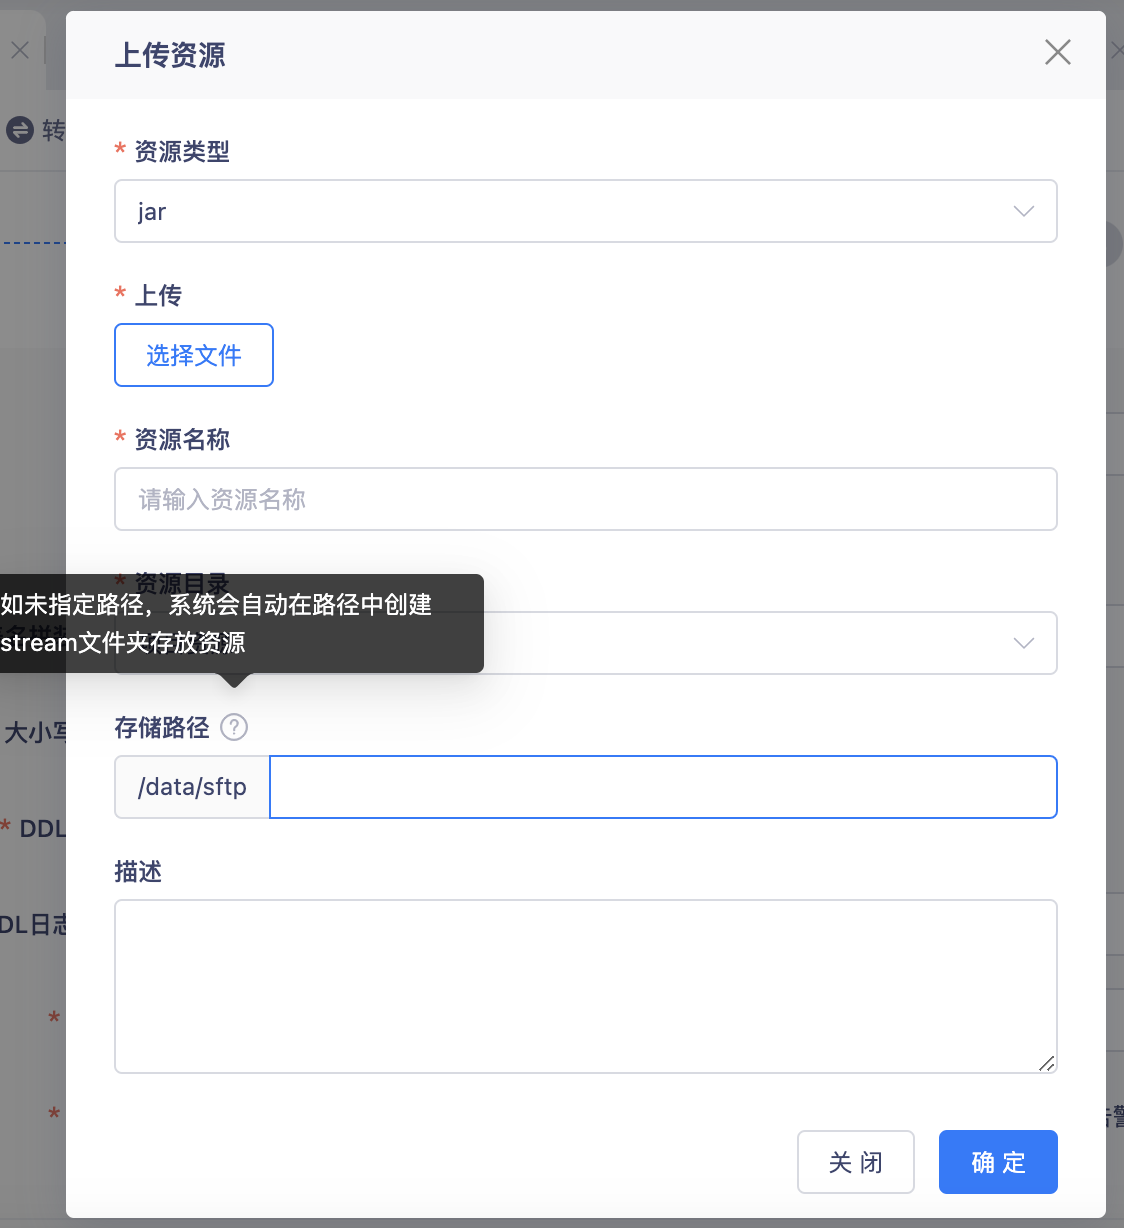Focus the 描述 text area
This screenshot has height=1228, width=1124.
coord(585,986)
